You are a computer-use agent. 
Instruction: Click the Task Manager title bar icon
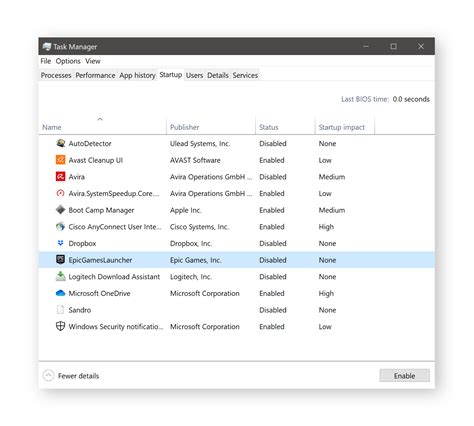(x=47, y=47)
